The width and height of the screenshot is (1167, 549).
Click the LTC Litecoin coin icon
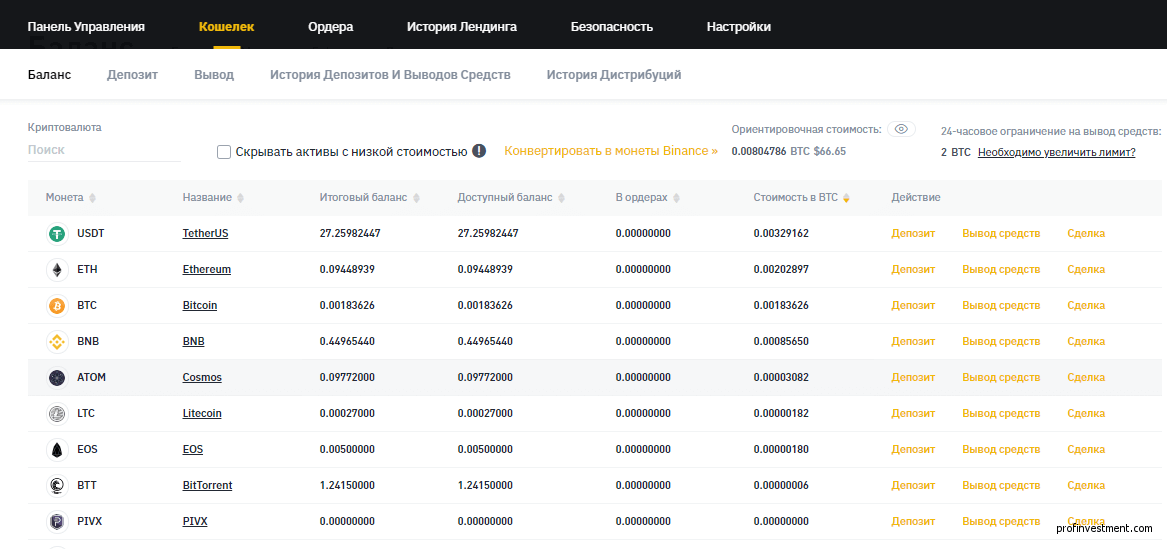57,414
